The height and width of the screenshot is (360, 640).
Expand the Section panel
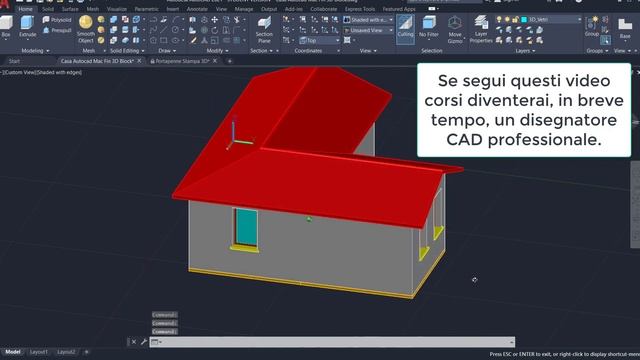pyautogui.click(x=261, y=51)
